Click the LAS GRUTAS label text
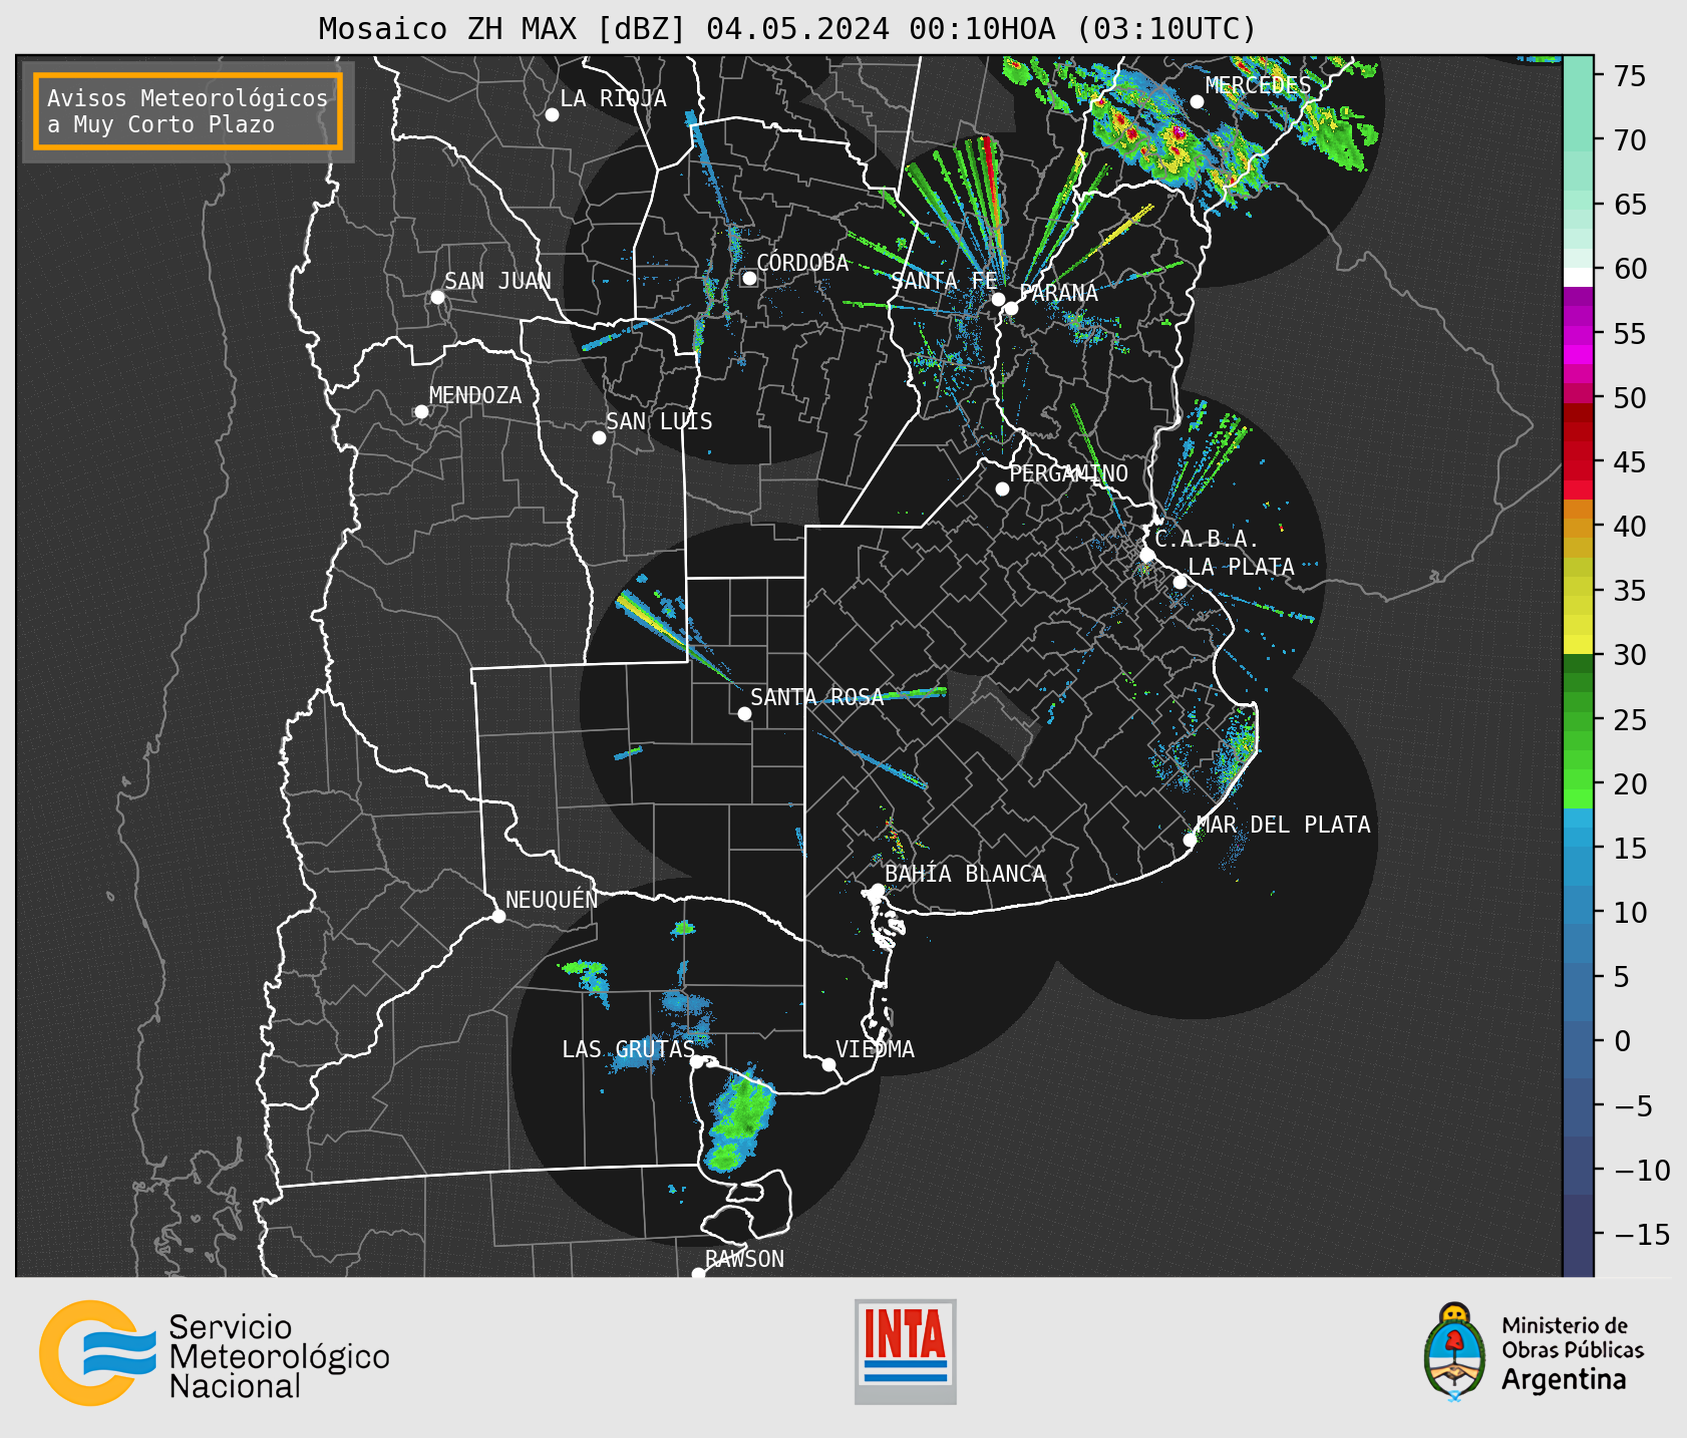The height and width of the screenshot is (1438, 1687). [628, 1049]
